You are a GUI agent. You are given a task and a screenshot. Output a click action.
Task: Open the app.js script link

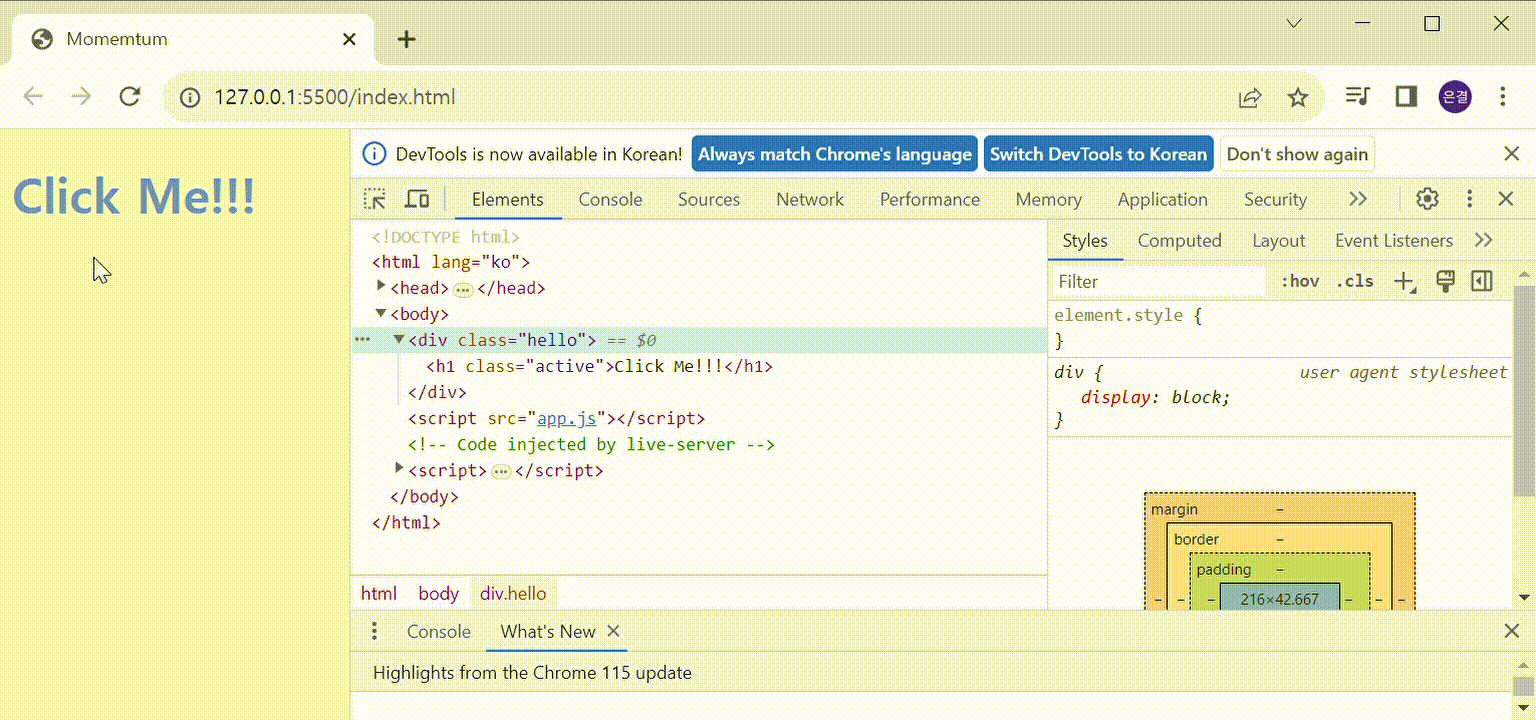point(567,418)
